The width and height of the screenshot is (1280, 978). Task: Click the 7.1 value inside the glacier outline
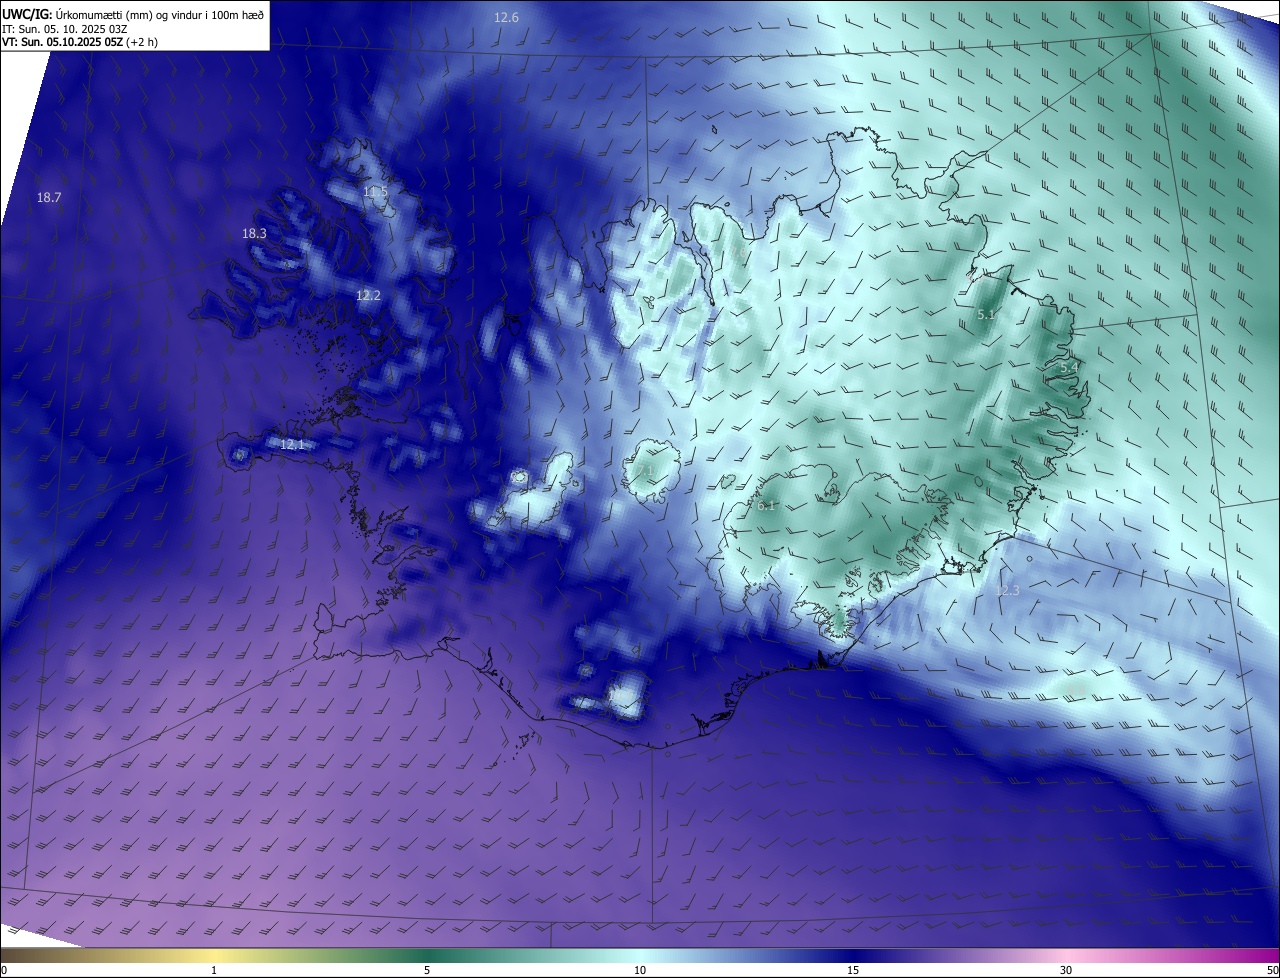(x=645, y=471)
